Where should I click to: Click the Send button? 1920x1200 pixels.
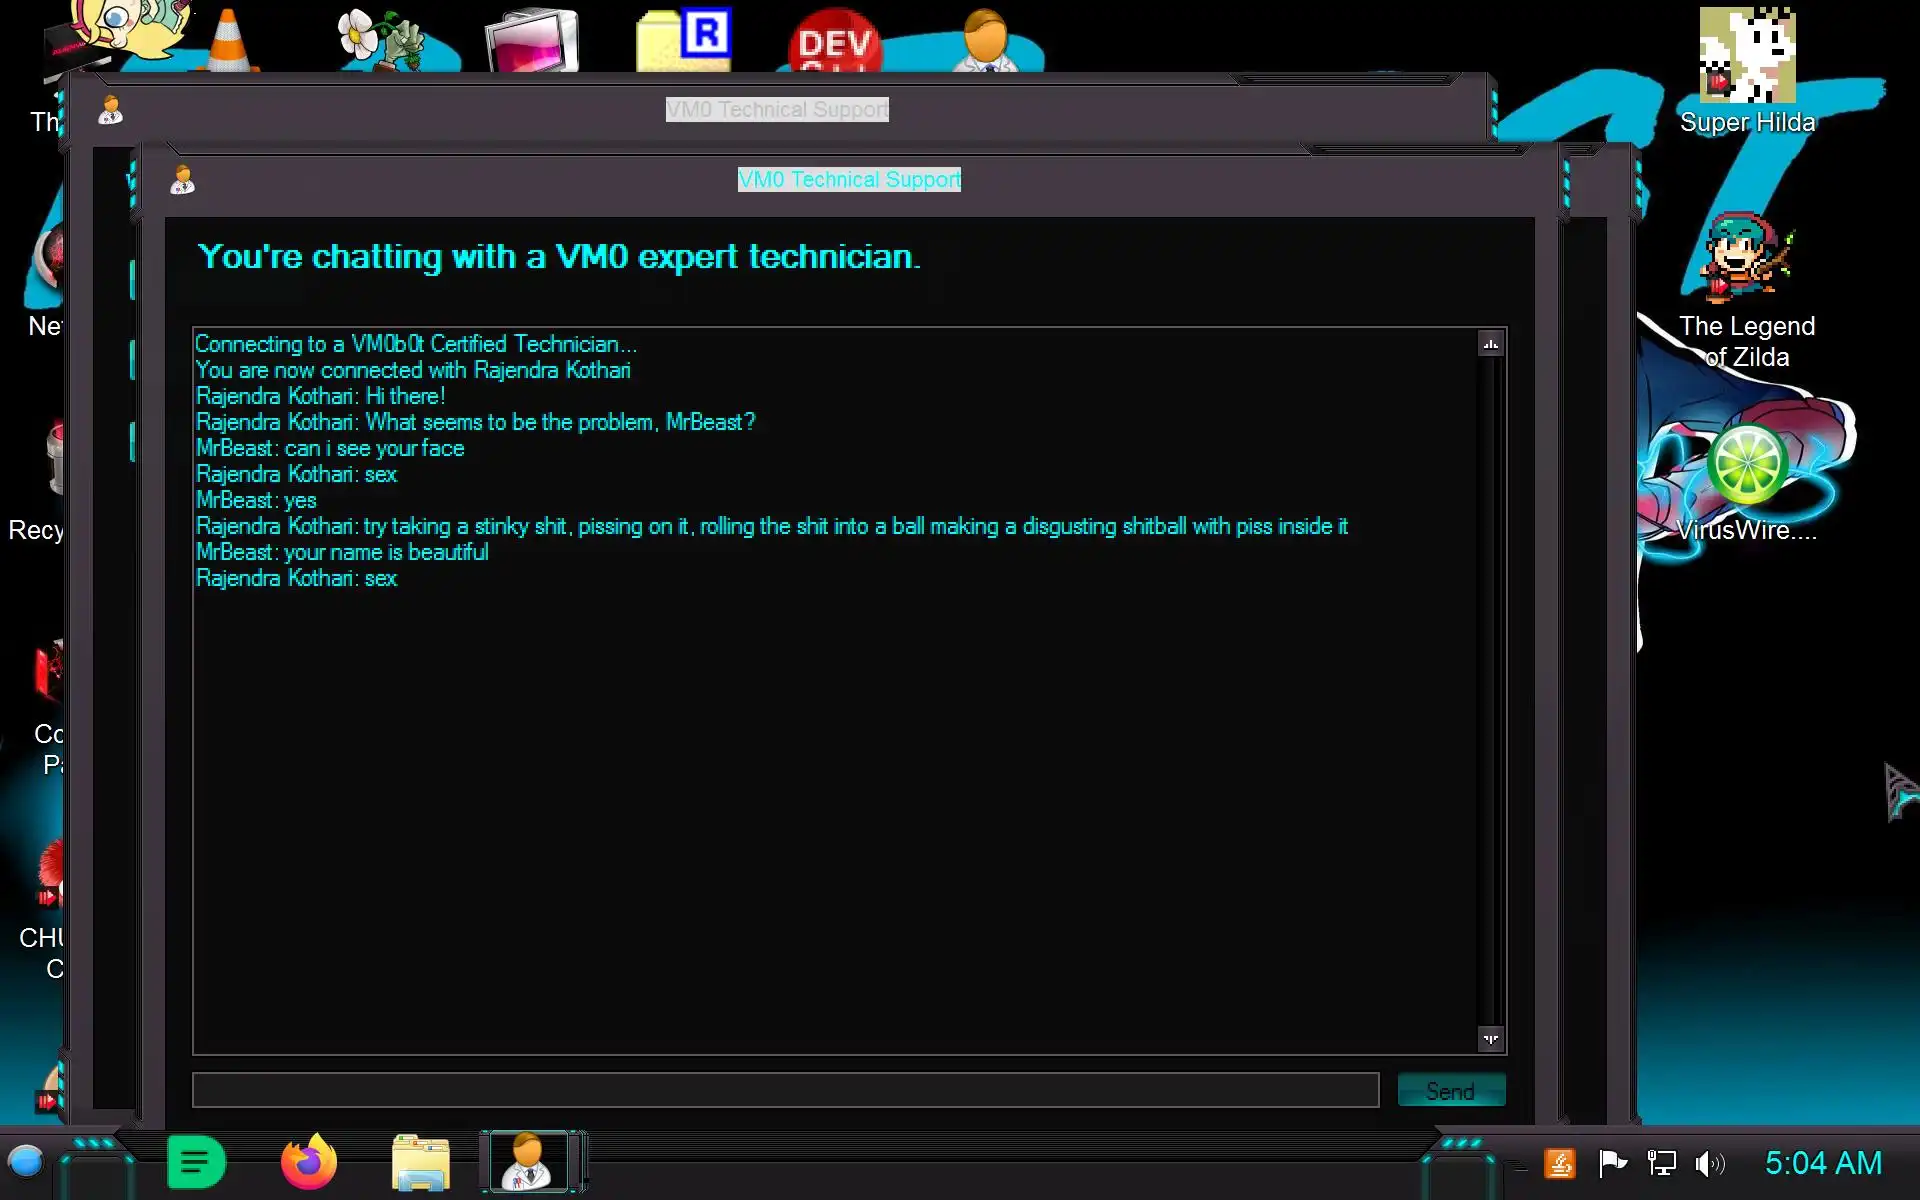[1450, 1091]
